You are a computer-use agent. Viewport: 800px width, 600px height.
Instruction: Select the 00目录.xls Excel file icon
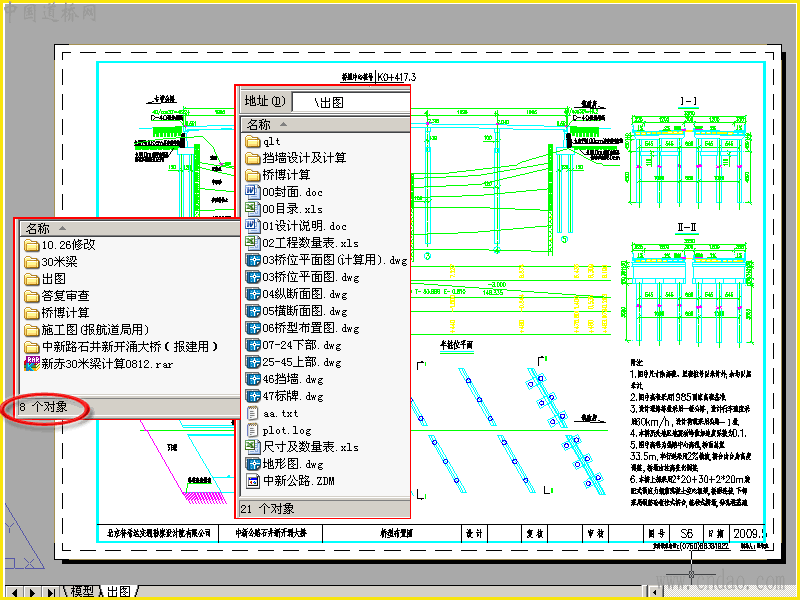(x=253, y=209)
